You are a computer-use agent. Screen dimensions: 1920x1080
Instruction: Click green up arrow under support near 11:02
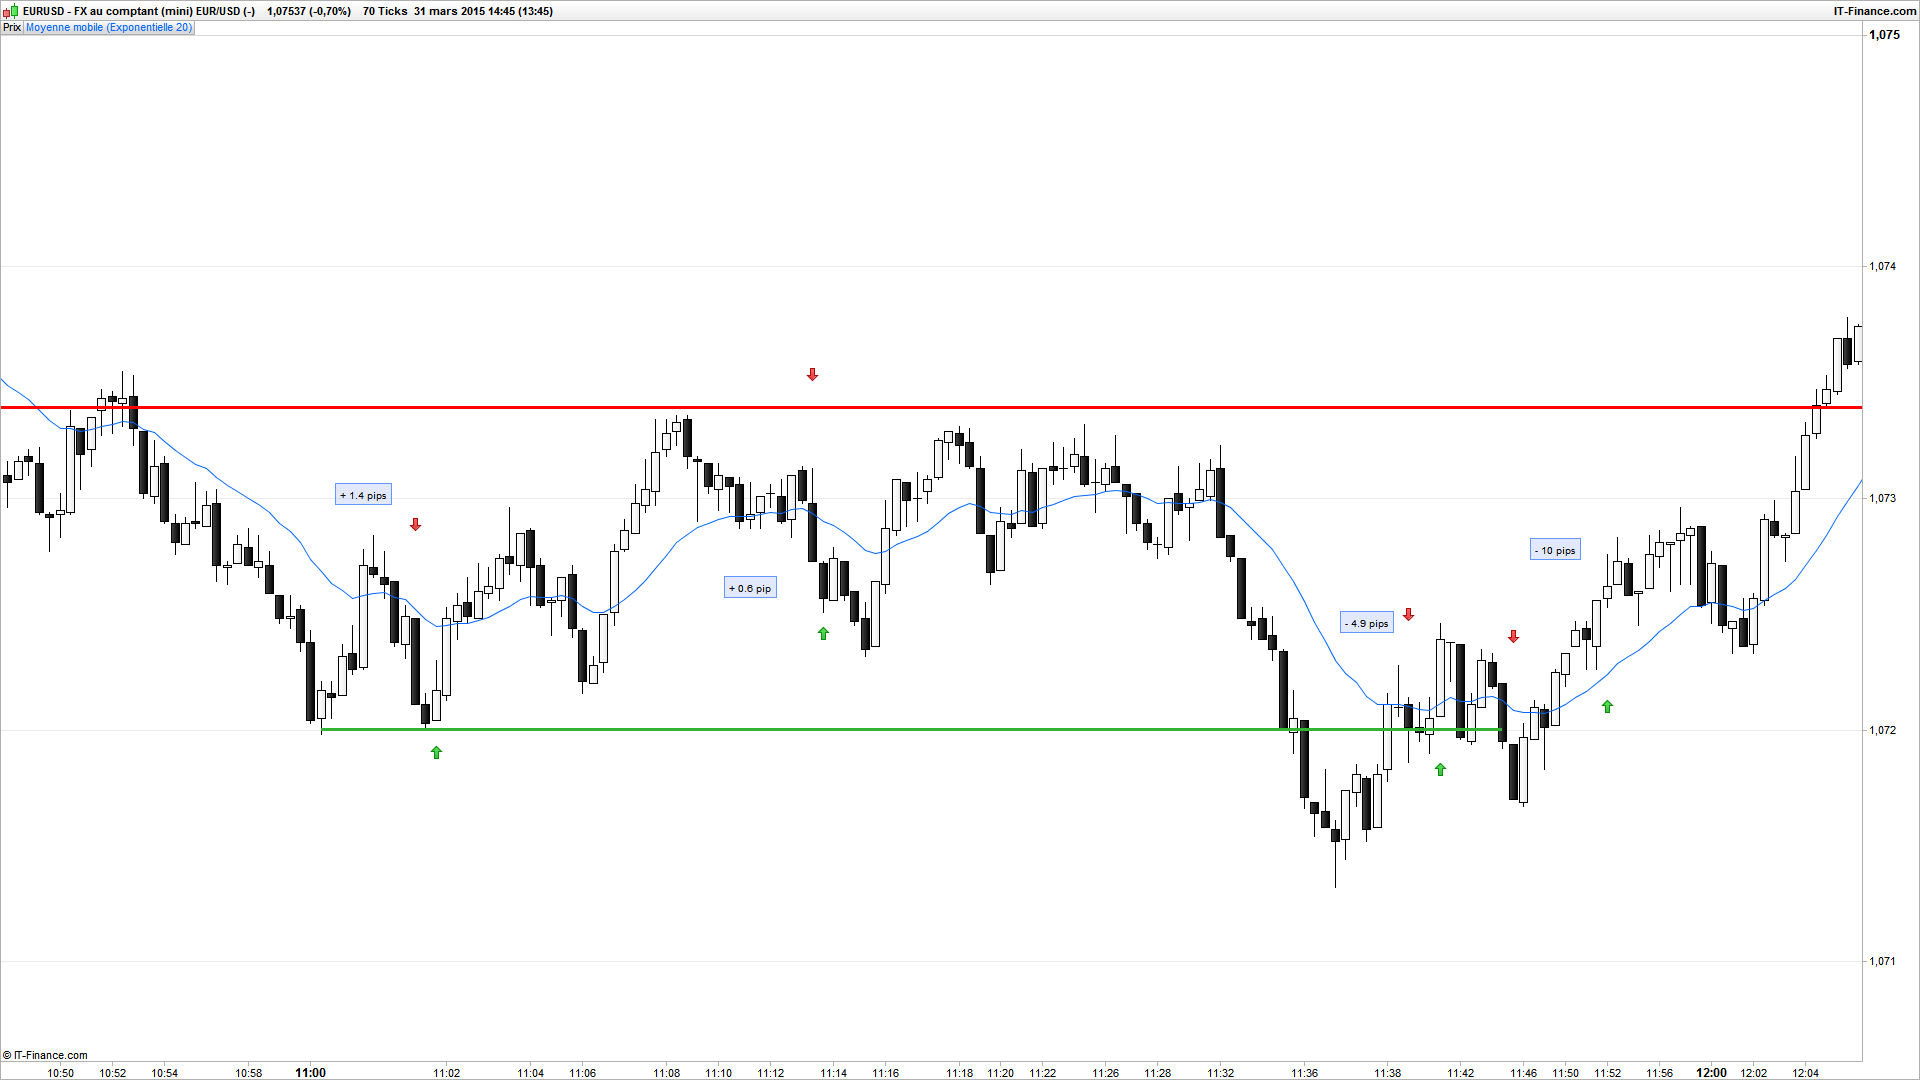[x=436, y=753]
